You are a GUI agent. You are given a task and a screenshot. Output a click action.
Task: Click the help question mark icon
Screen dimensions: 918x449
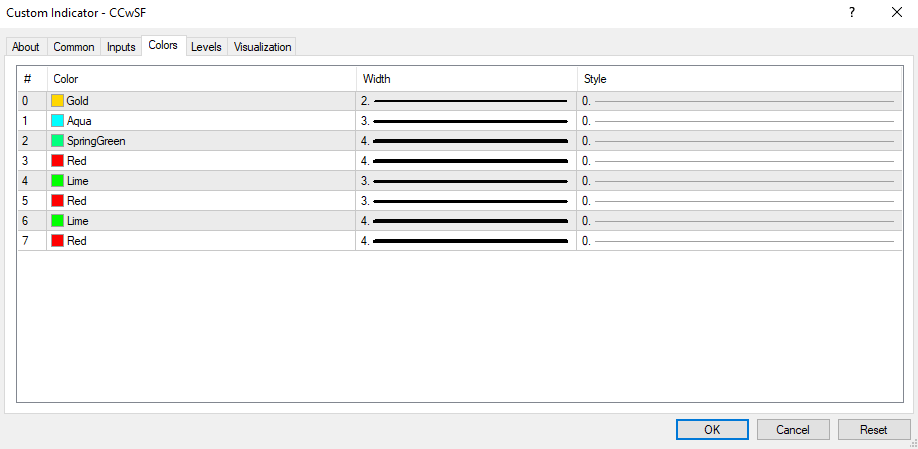click(852, 12)
